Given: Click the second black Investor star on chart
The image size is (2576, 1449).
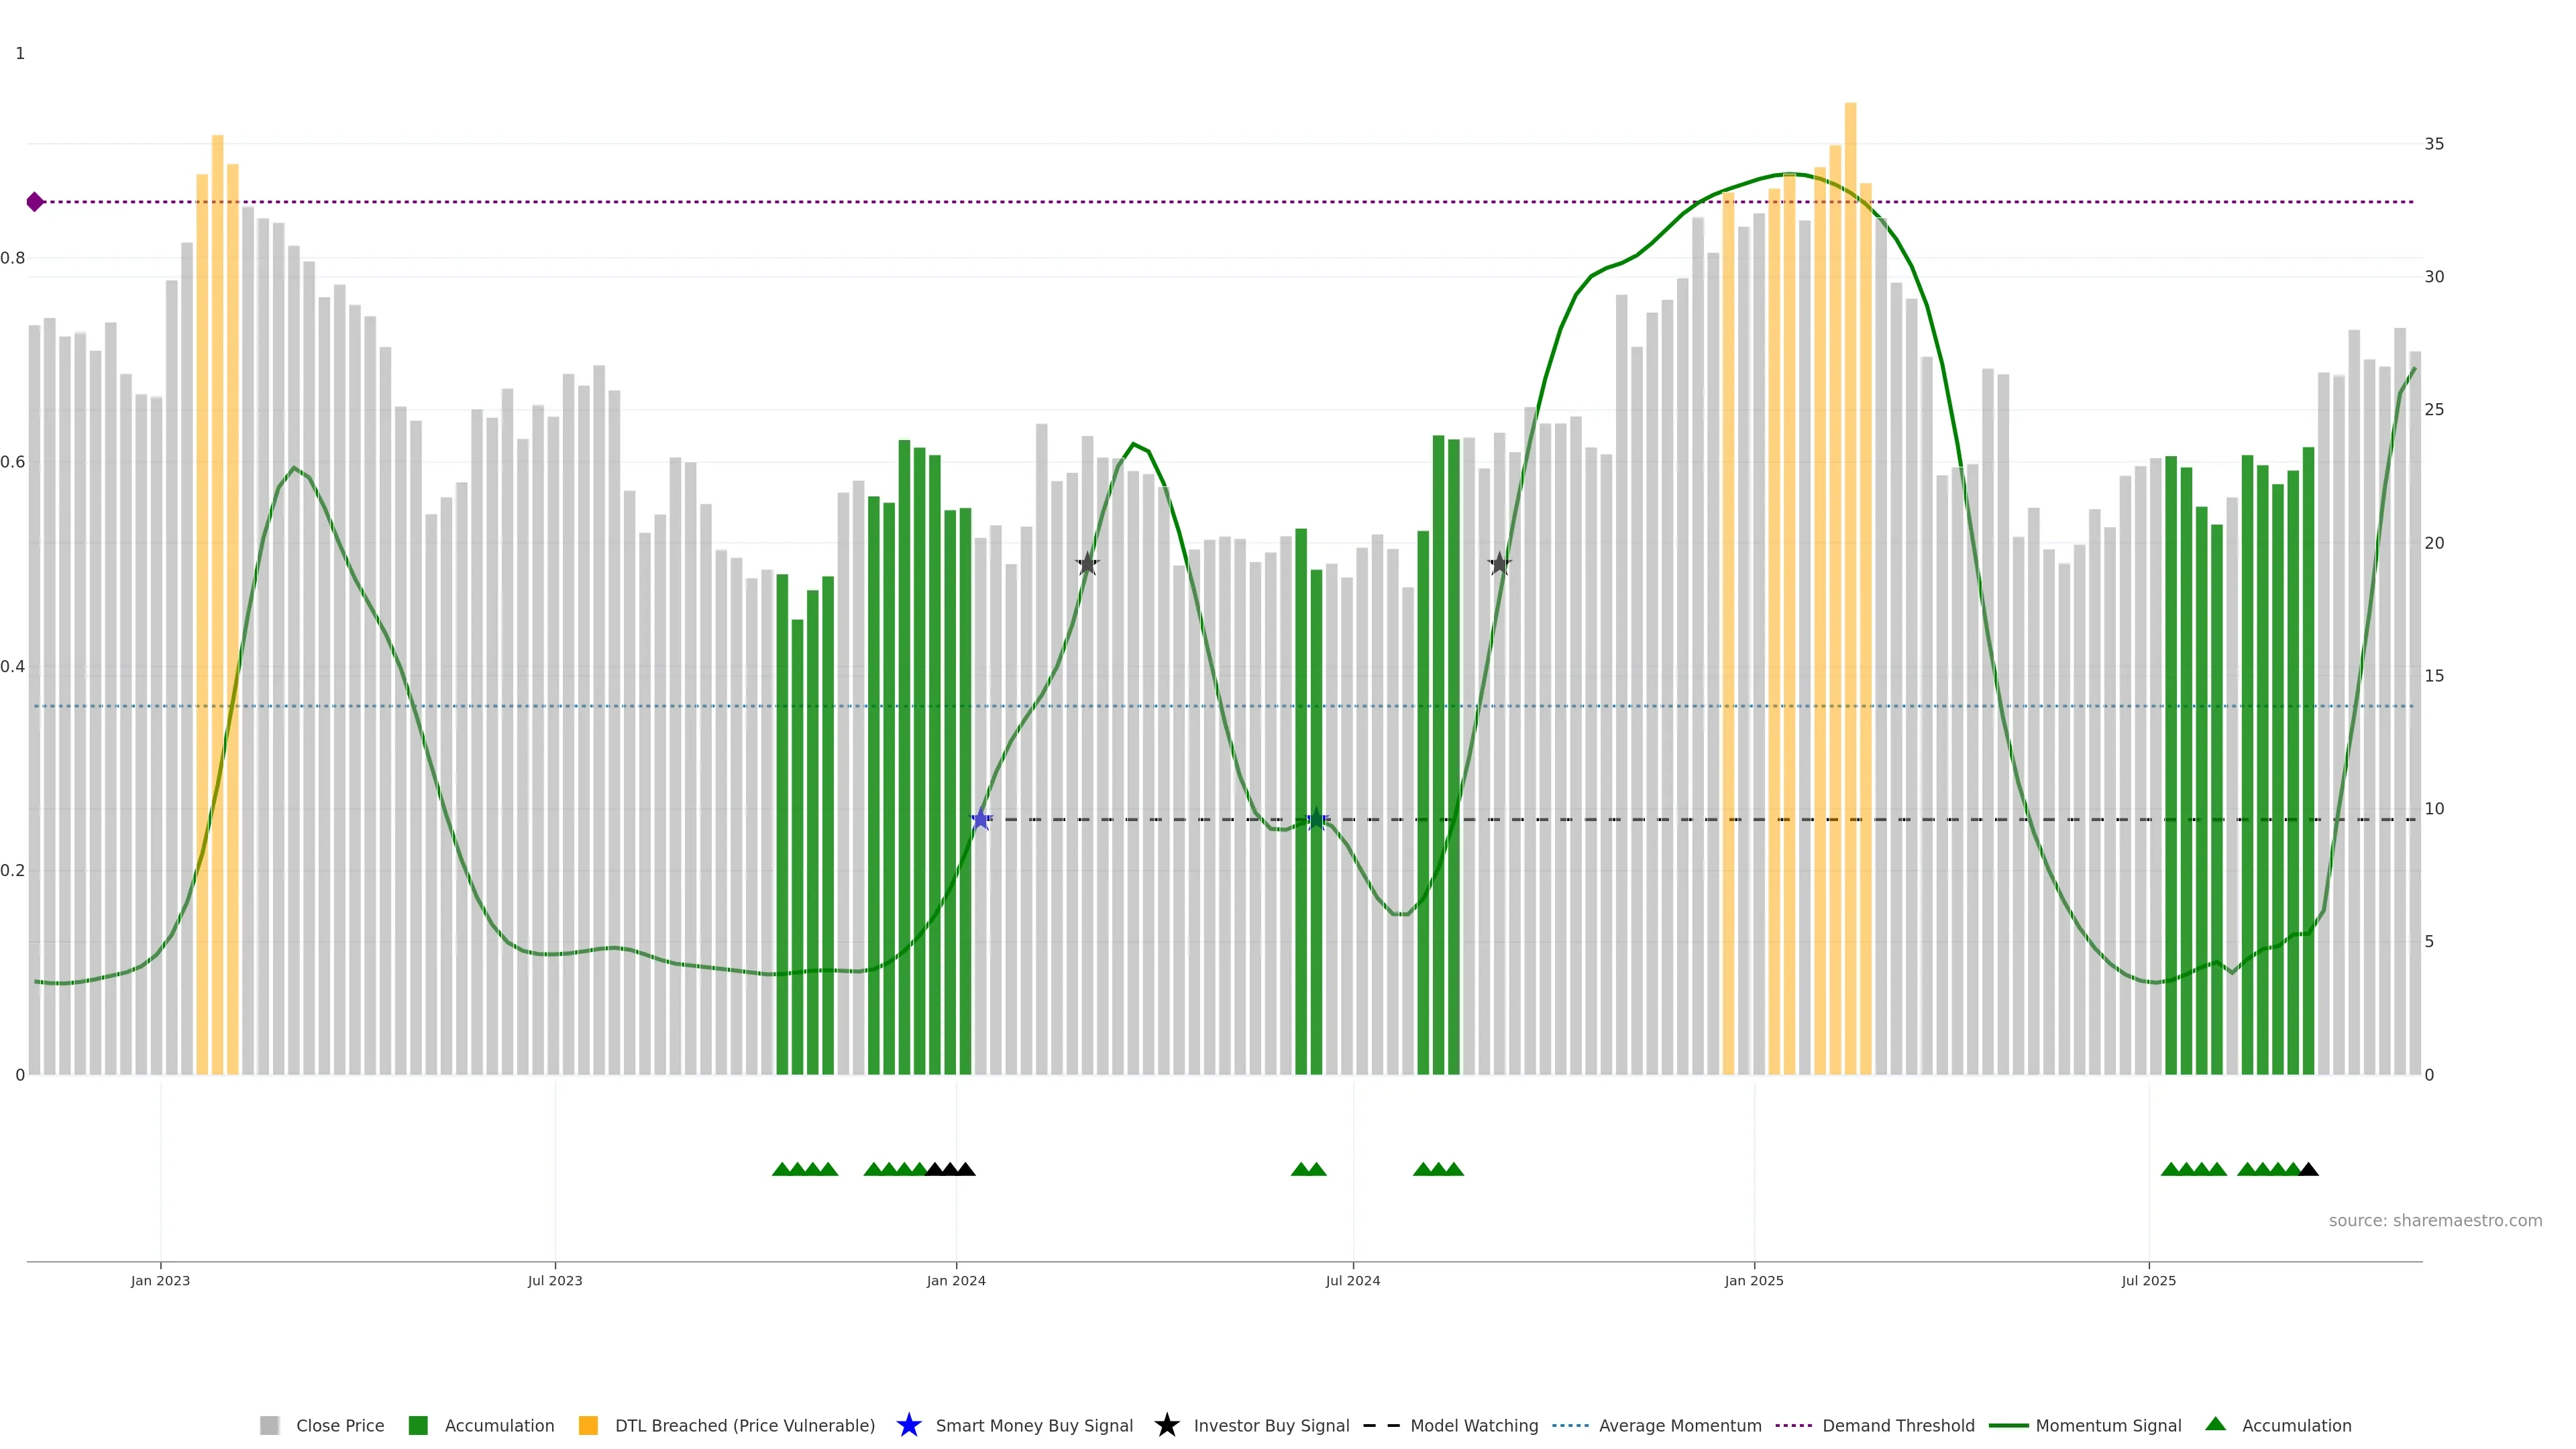Looking at the screenshot, I should tap(1499, 564).
